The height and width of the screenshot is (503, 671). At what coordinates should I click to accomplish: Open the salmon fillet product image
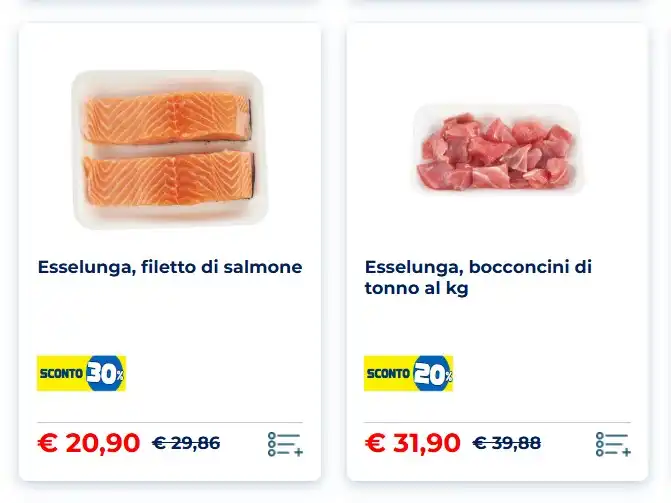pyautogui.click(x=170, y=149)
